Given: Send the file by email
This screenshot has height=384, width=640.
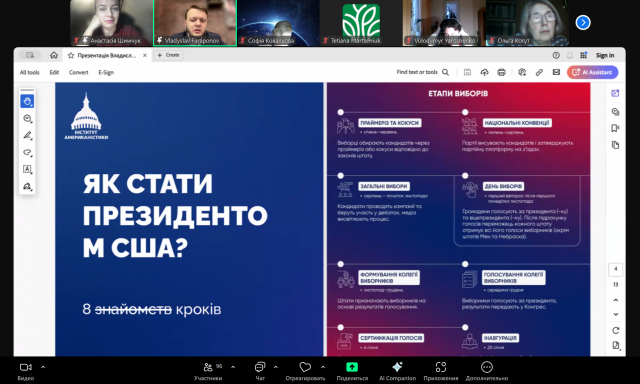Looking at the screenshot, I should [x=556, y=72].
